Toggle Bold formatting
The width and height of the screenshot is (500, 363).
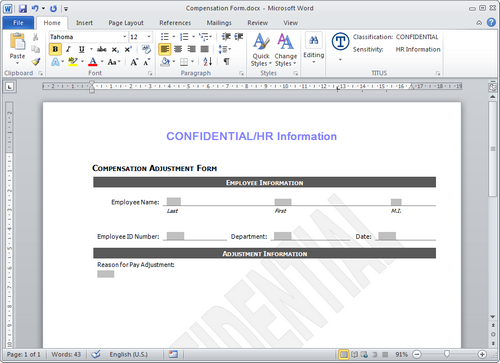click(x=55, y=49)
